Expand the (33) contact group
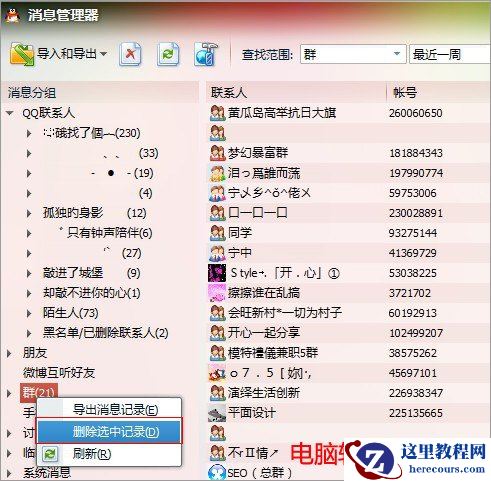 click(29, 153)
